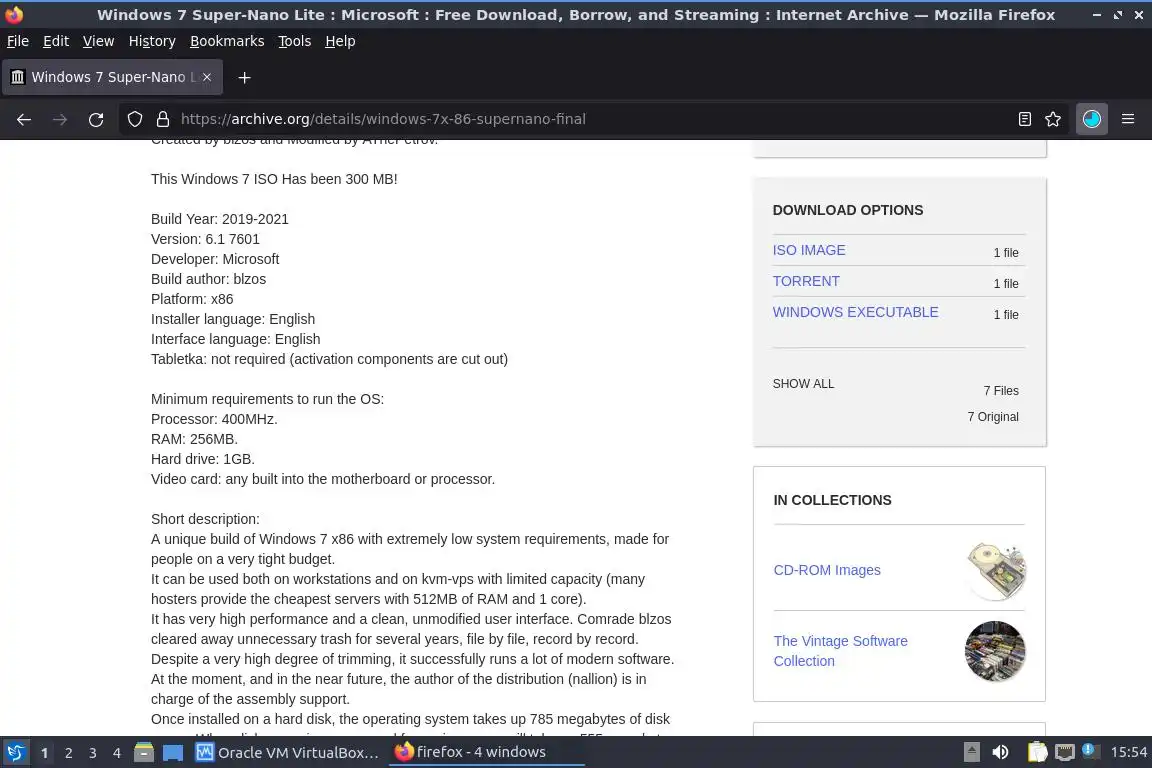Image resolution: width=1152 pixels, height=768 pixels.
Task: Click the '7 Files' count text
Action: coord(1001,390)
